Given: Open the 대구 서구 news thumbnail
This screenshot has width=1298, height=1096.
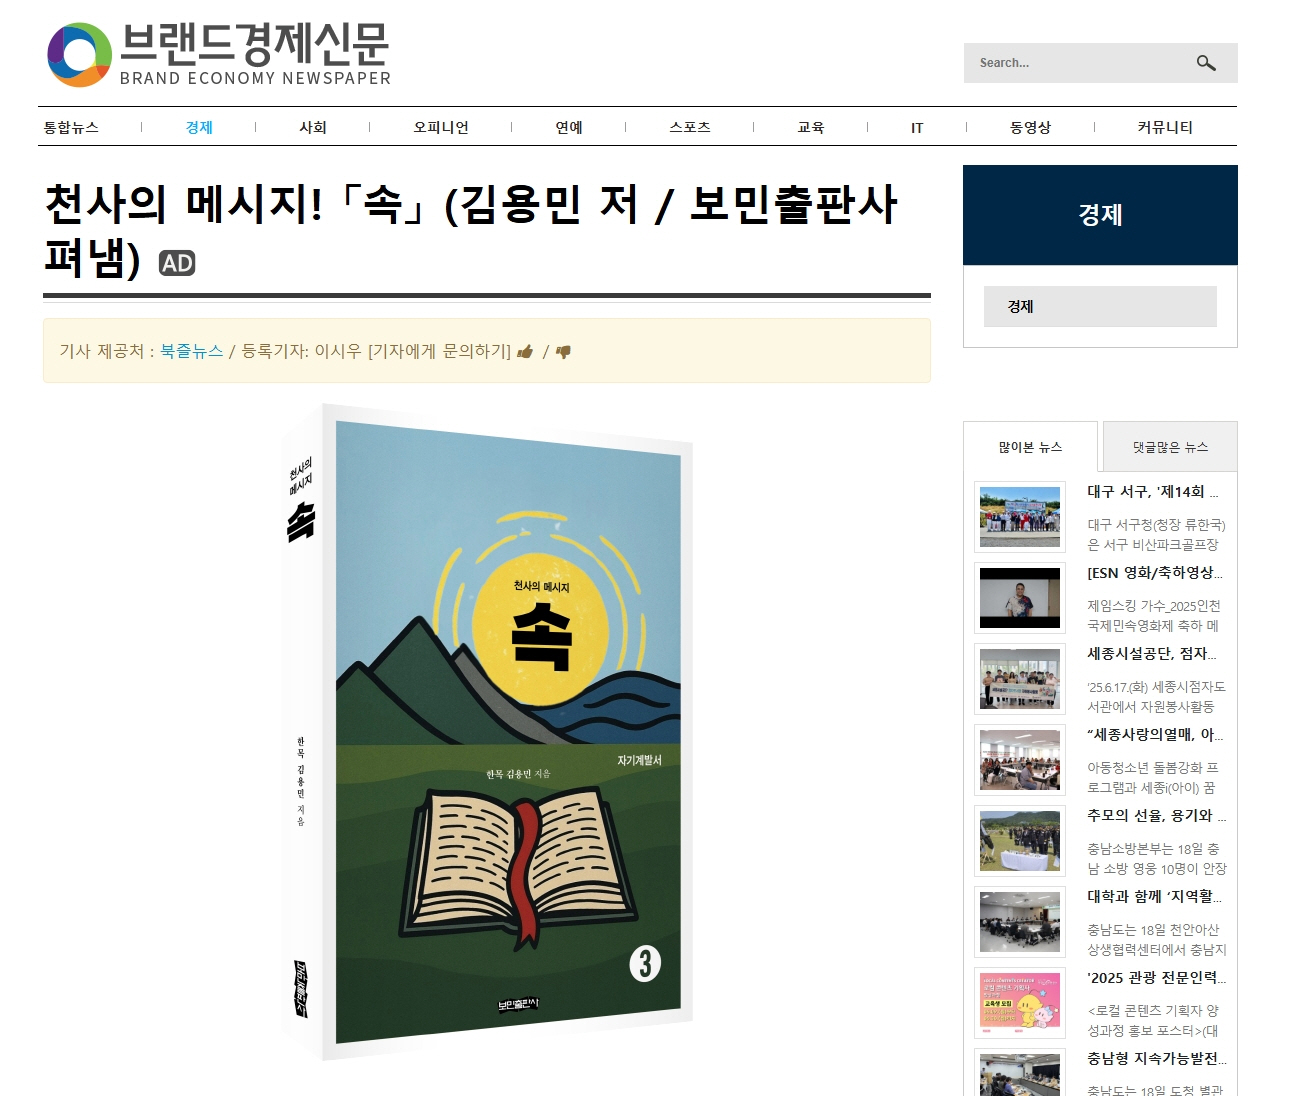Looking at the screenshot, I should [1020, 517].
